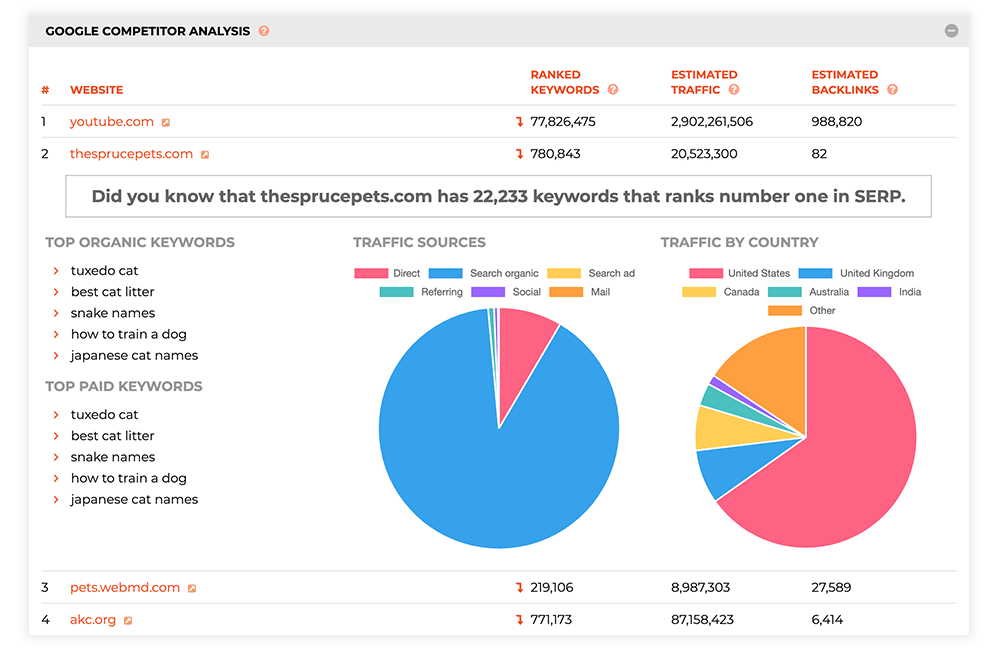Toggle Direct legend swatch in Traffic Sources
The width and height of the screenshot is (1000, 650).
tap(371, 273)
